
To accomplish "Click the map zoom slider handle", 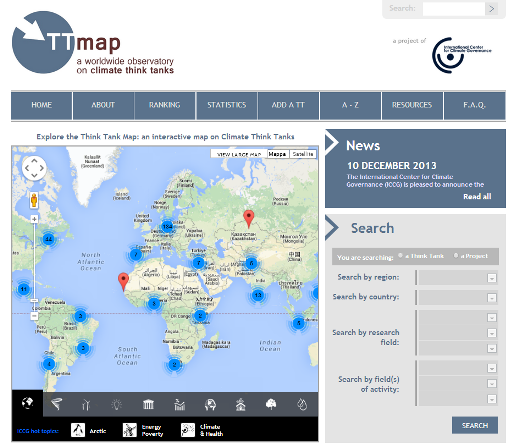I will (34, 301).
